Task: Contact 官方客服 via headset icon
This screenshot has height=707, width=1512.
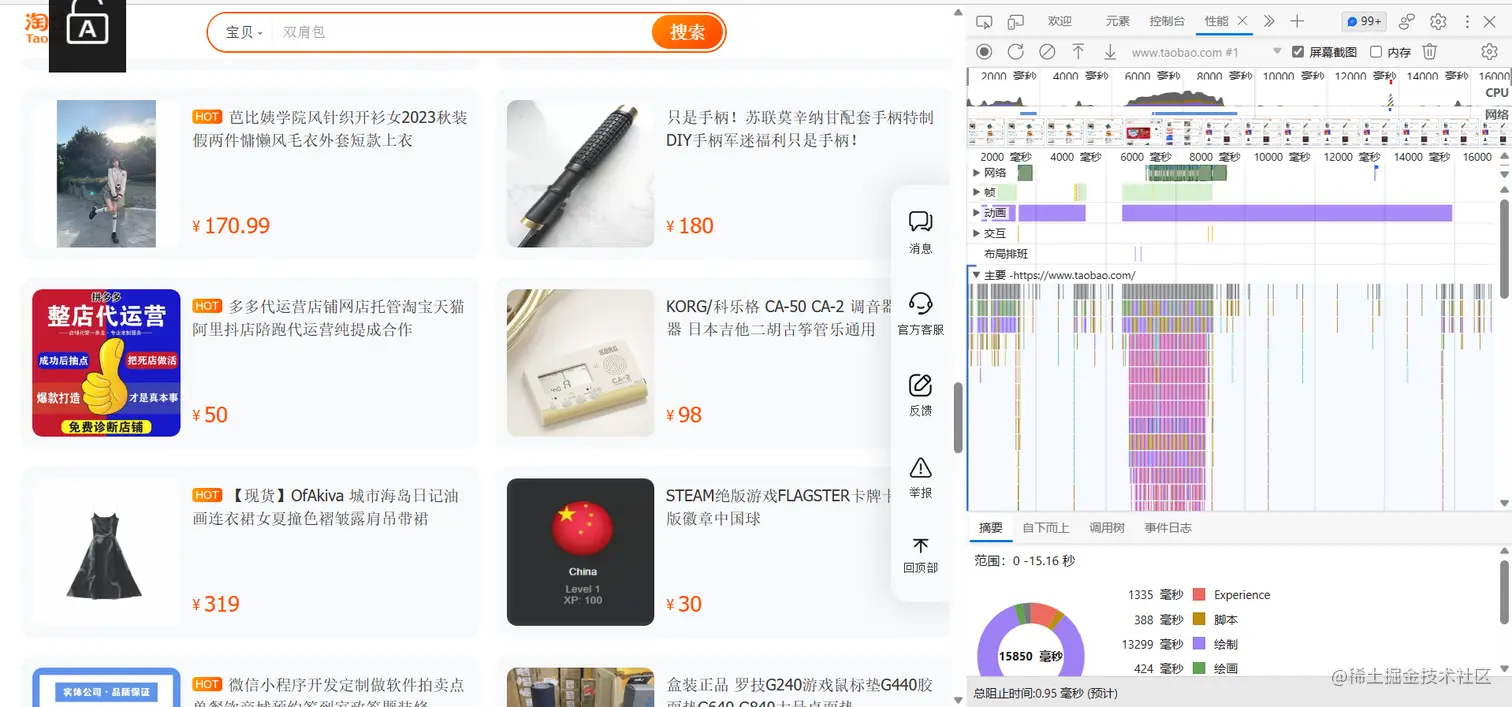Action: [921, 313]
